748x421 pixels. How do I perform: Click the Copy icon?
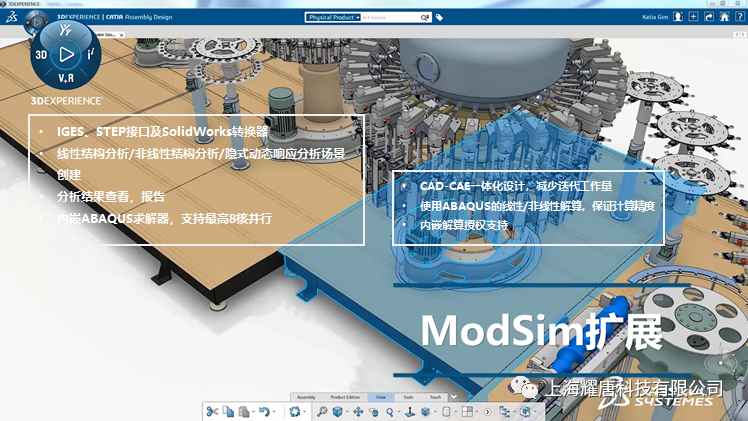229,411
